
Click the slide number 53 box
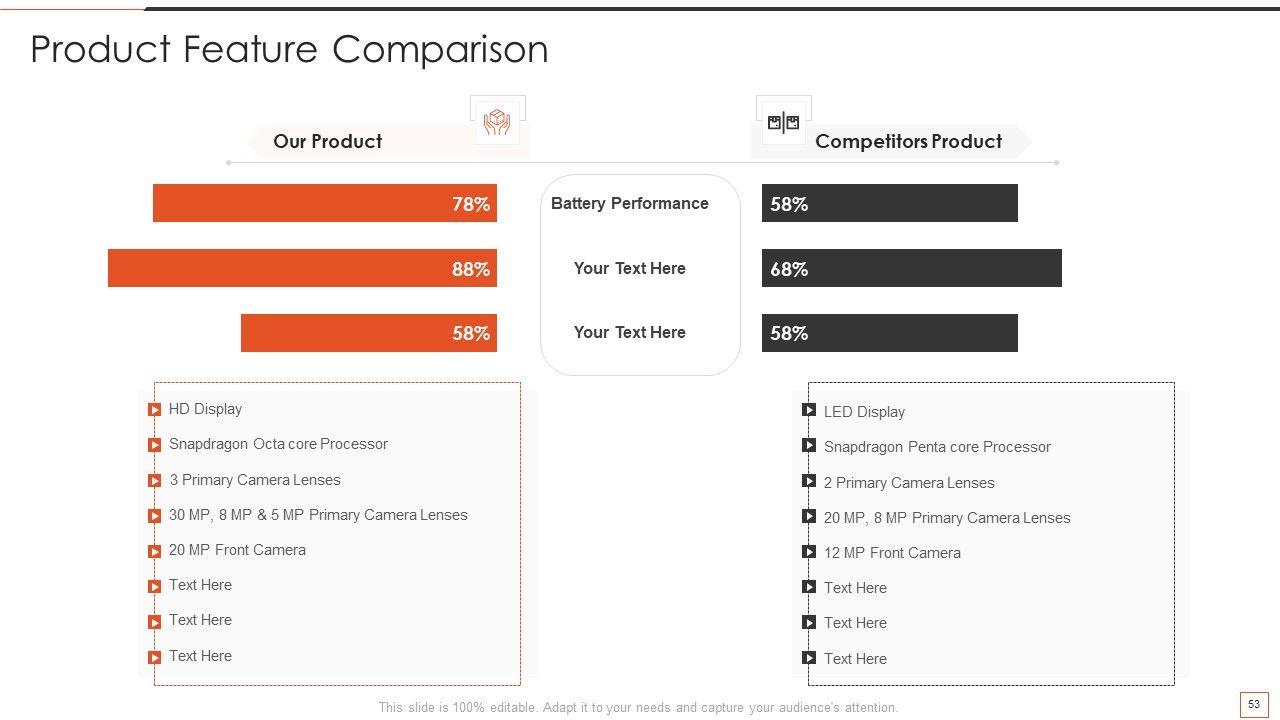(x=1254, y=704)
